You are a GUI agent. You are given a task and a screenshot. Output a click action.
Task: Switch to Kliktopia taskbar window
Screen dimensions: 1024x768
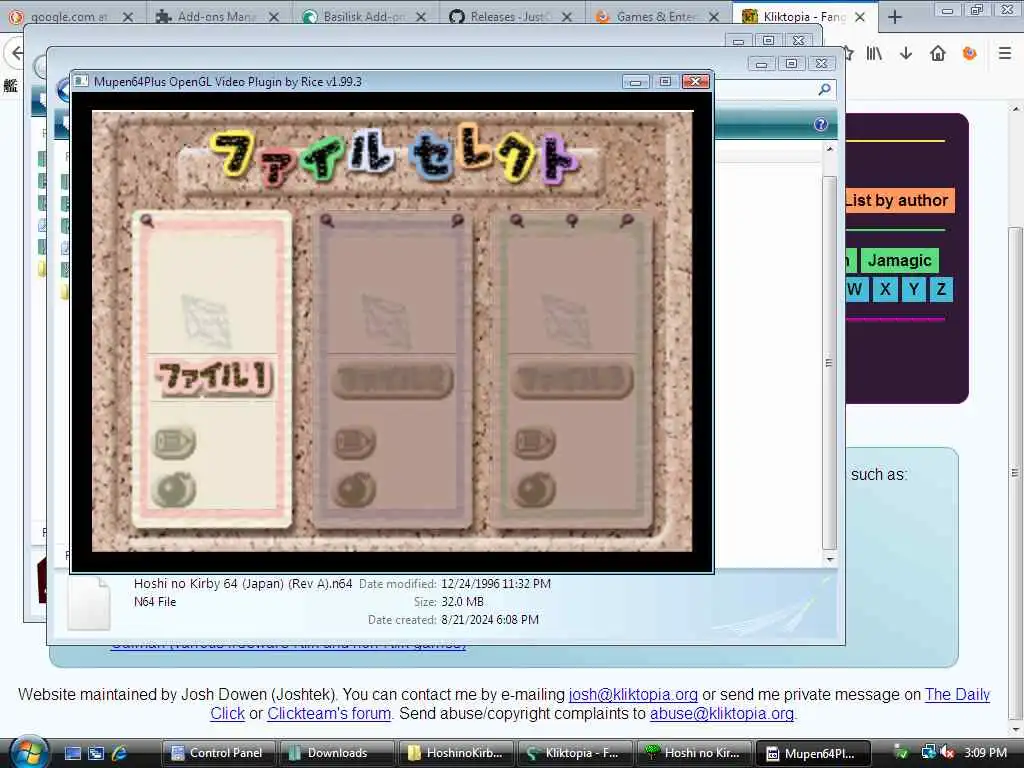[x=574, y=753]
